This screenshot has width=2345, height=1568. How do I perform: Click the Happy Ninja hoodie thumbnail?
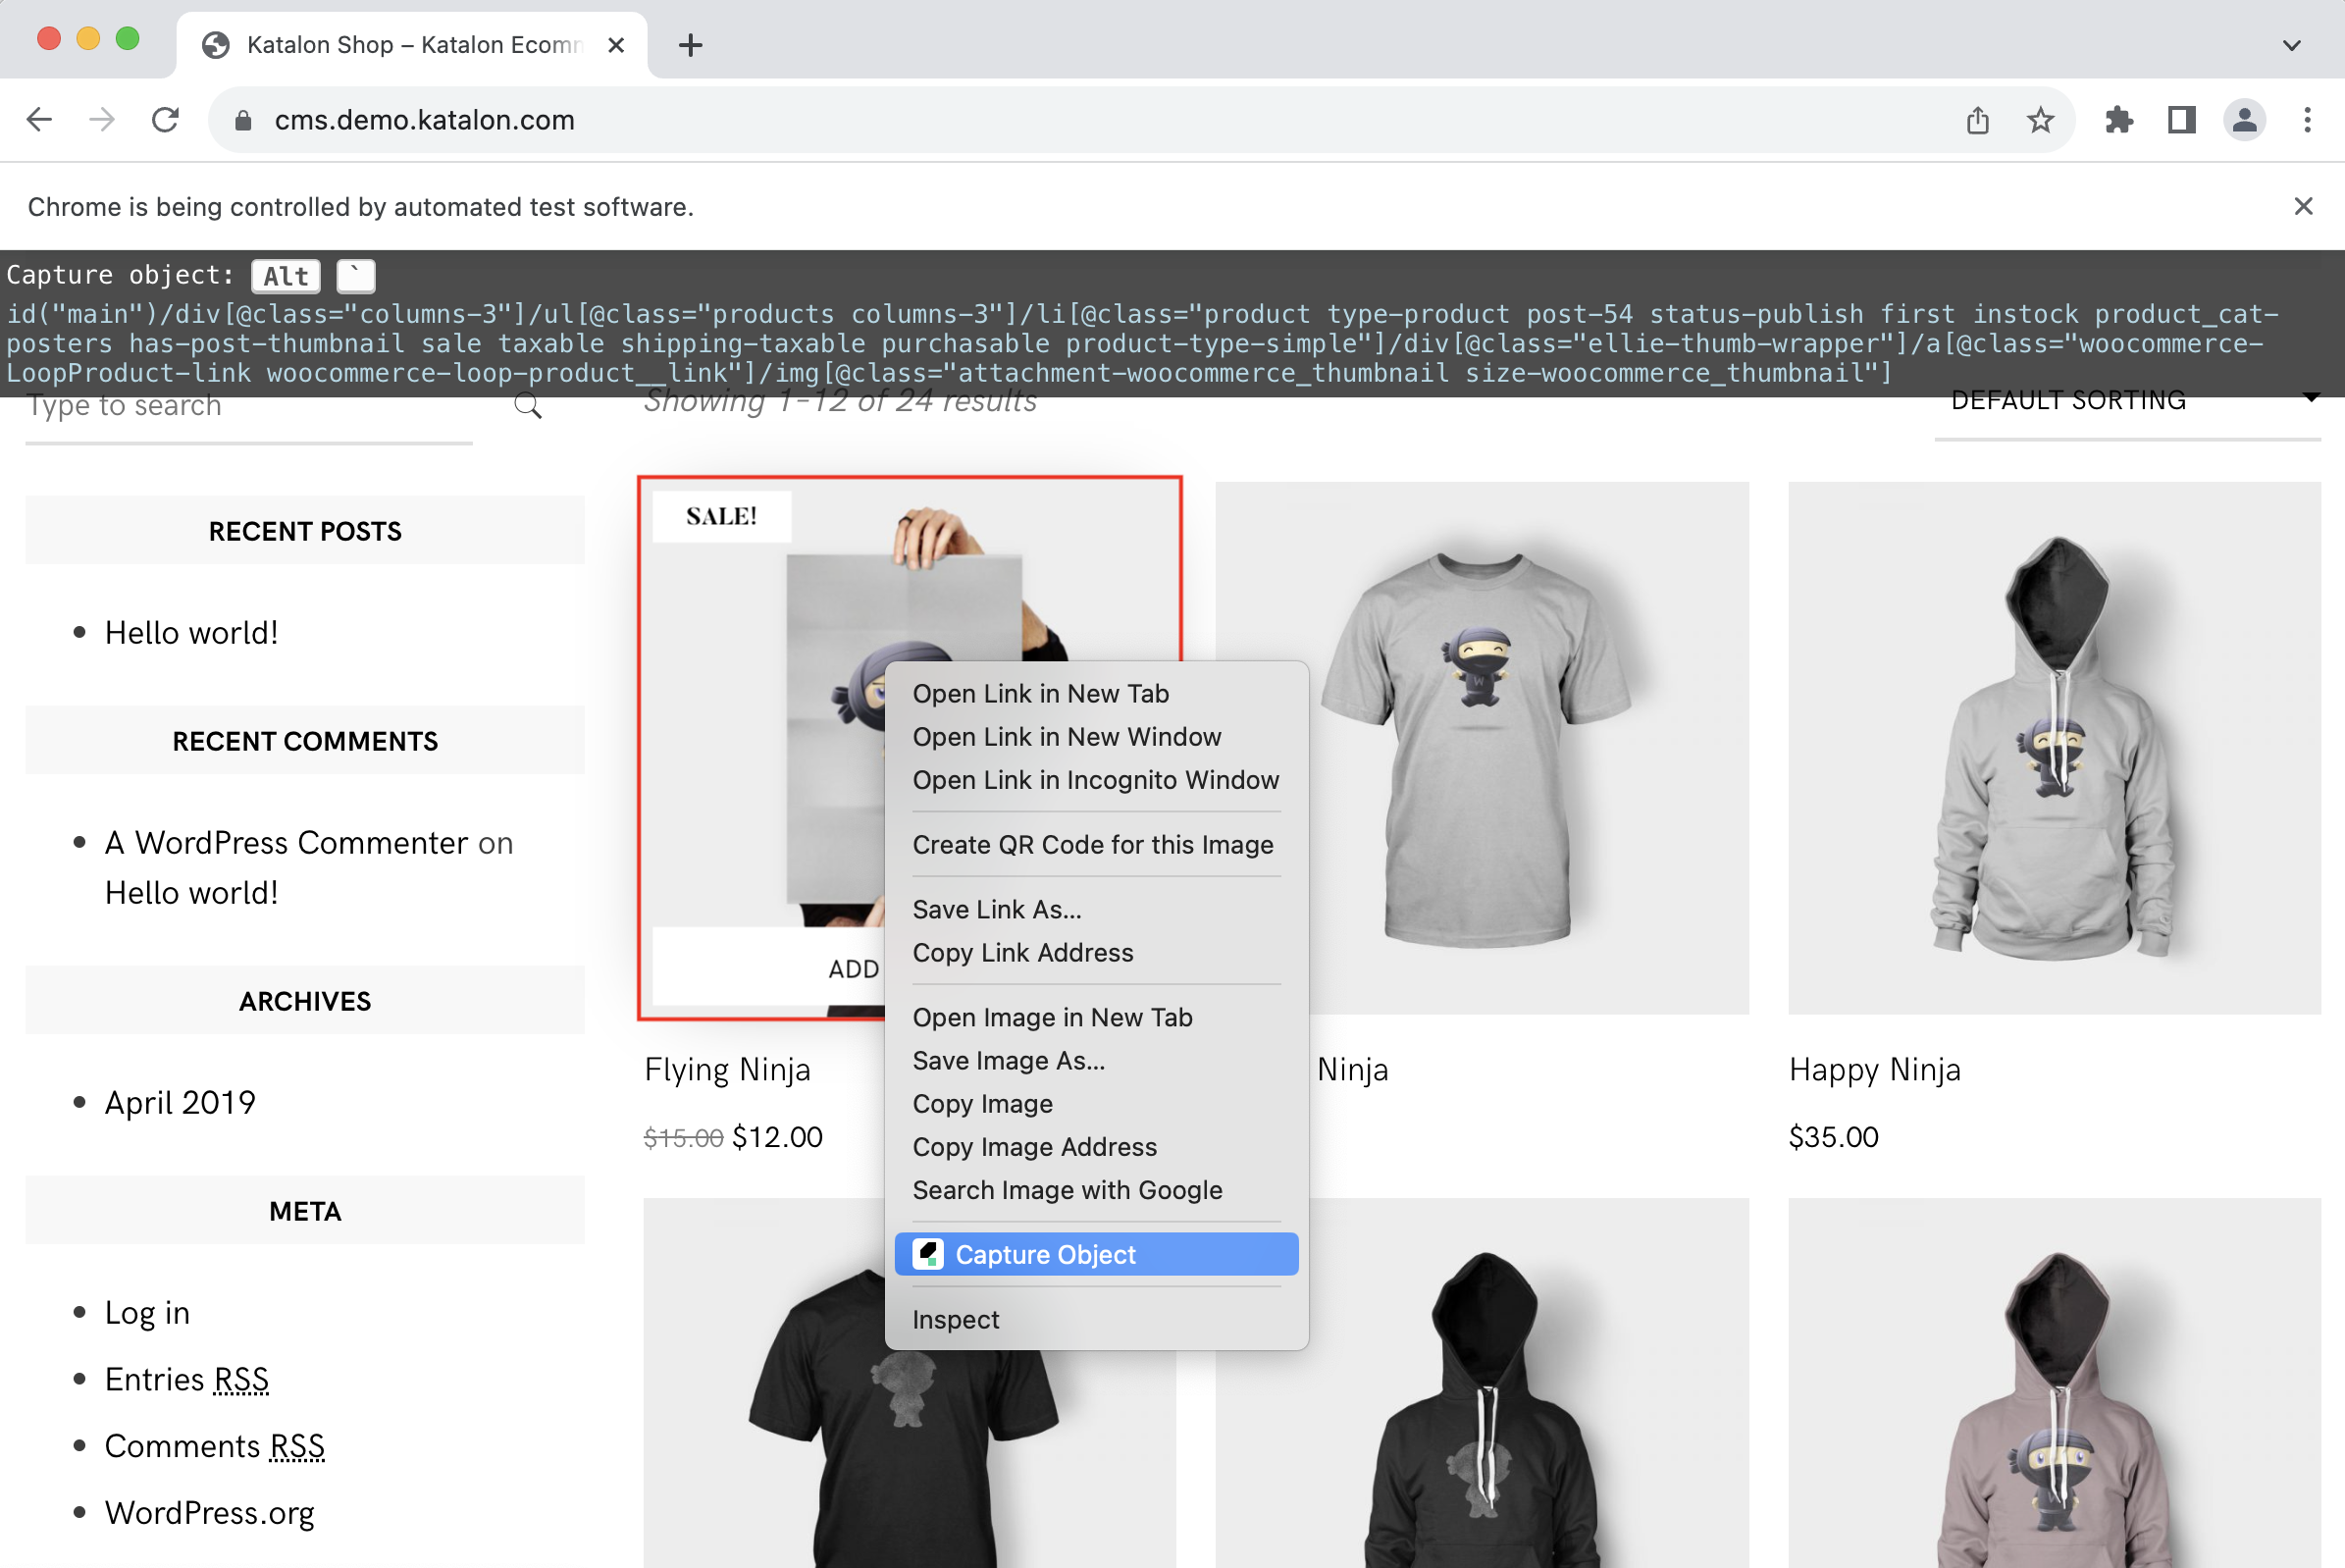[x=2053, y=748]
